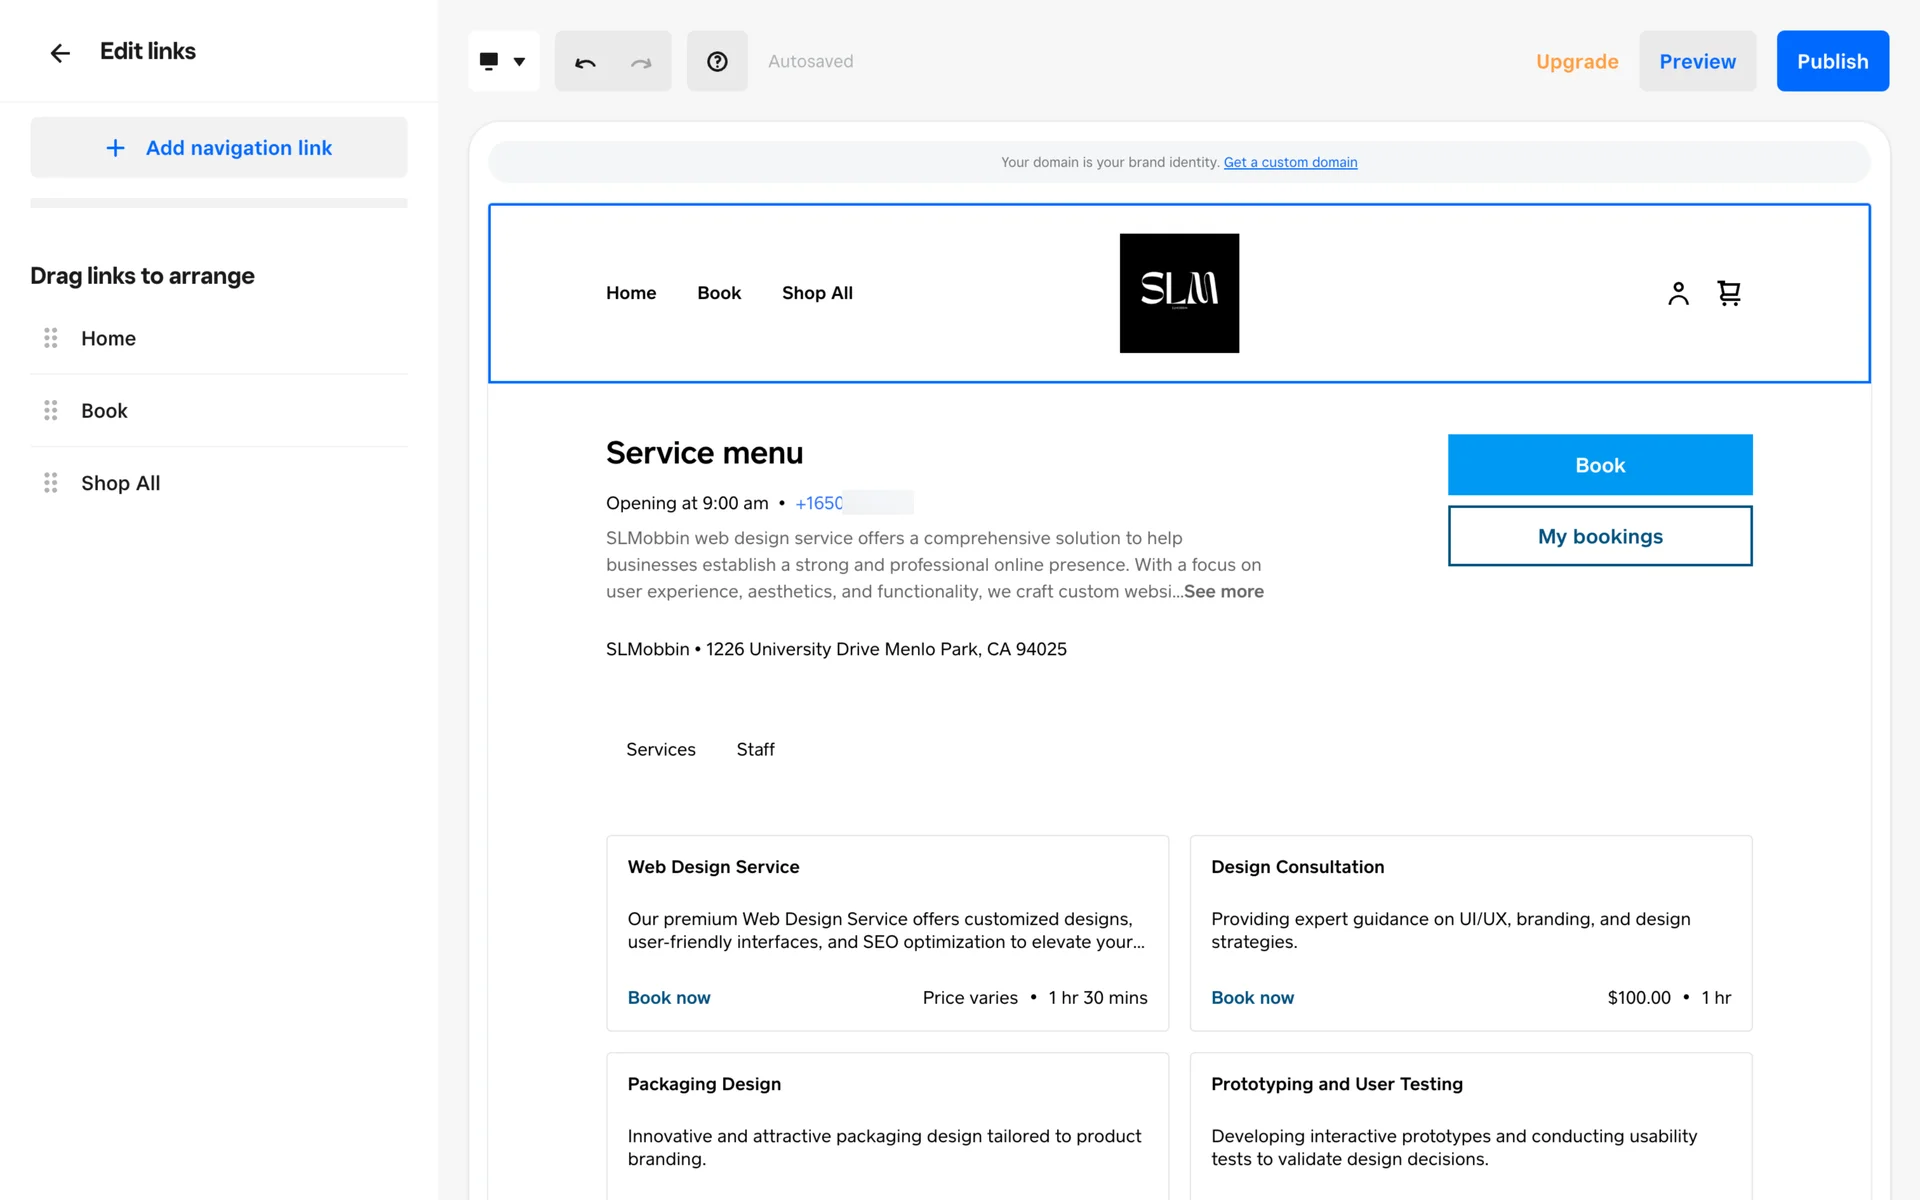This screenshot has width=1920, height=1200.
Task: Click the My bookings button
Action: tap(1599, 536)
